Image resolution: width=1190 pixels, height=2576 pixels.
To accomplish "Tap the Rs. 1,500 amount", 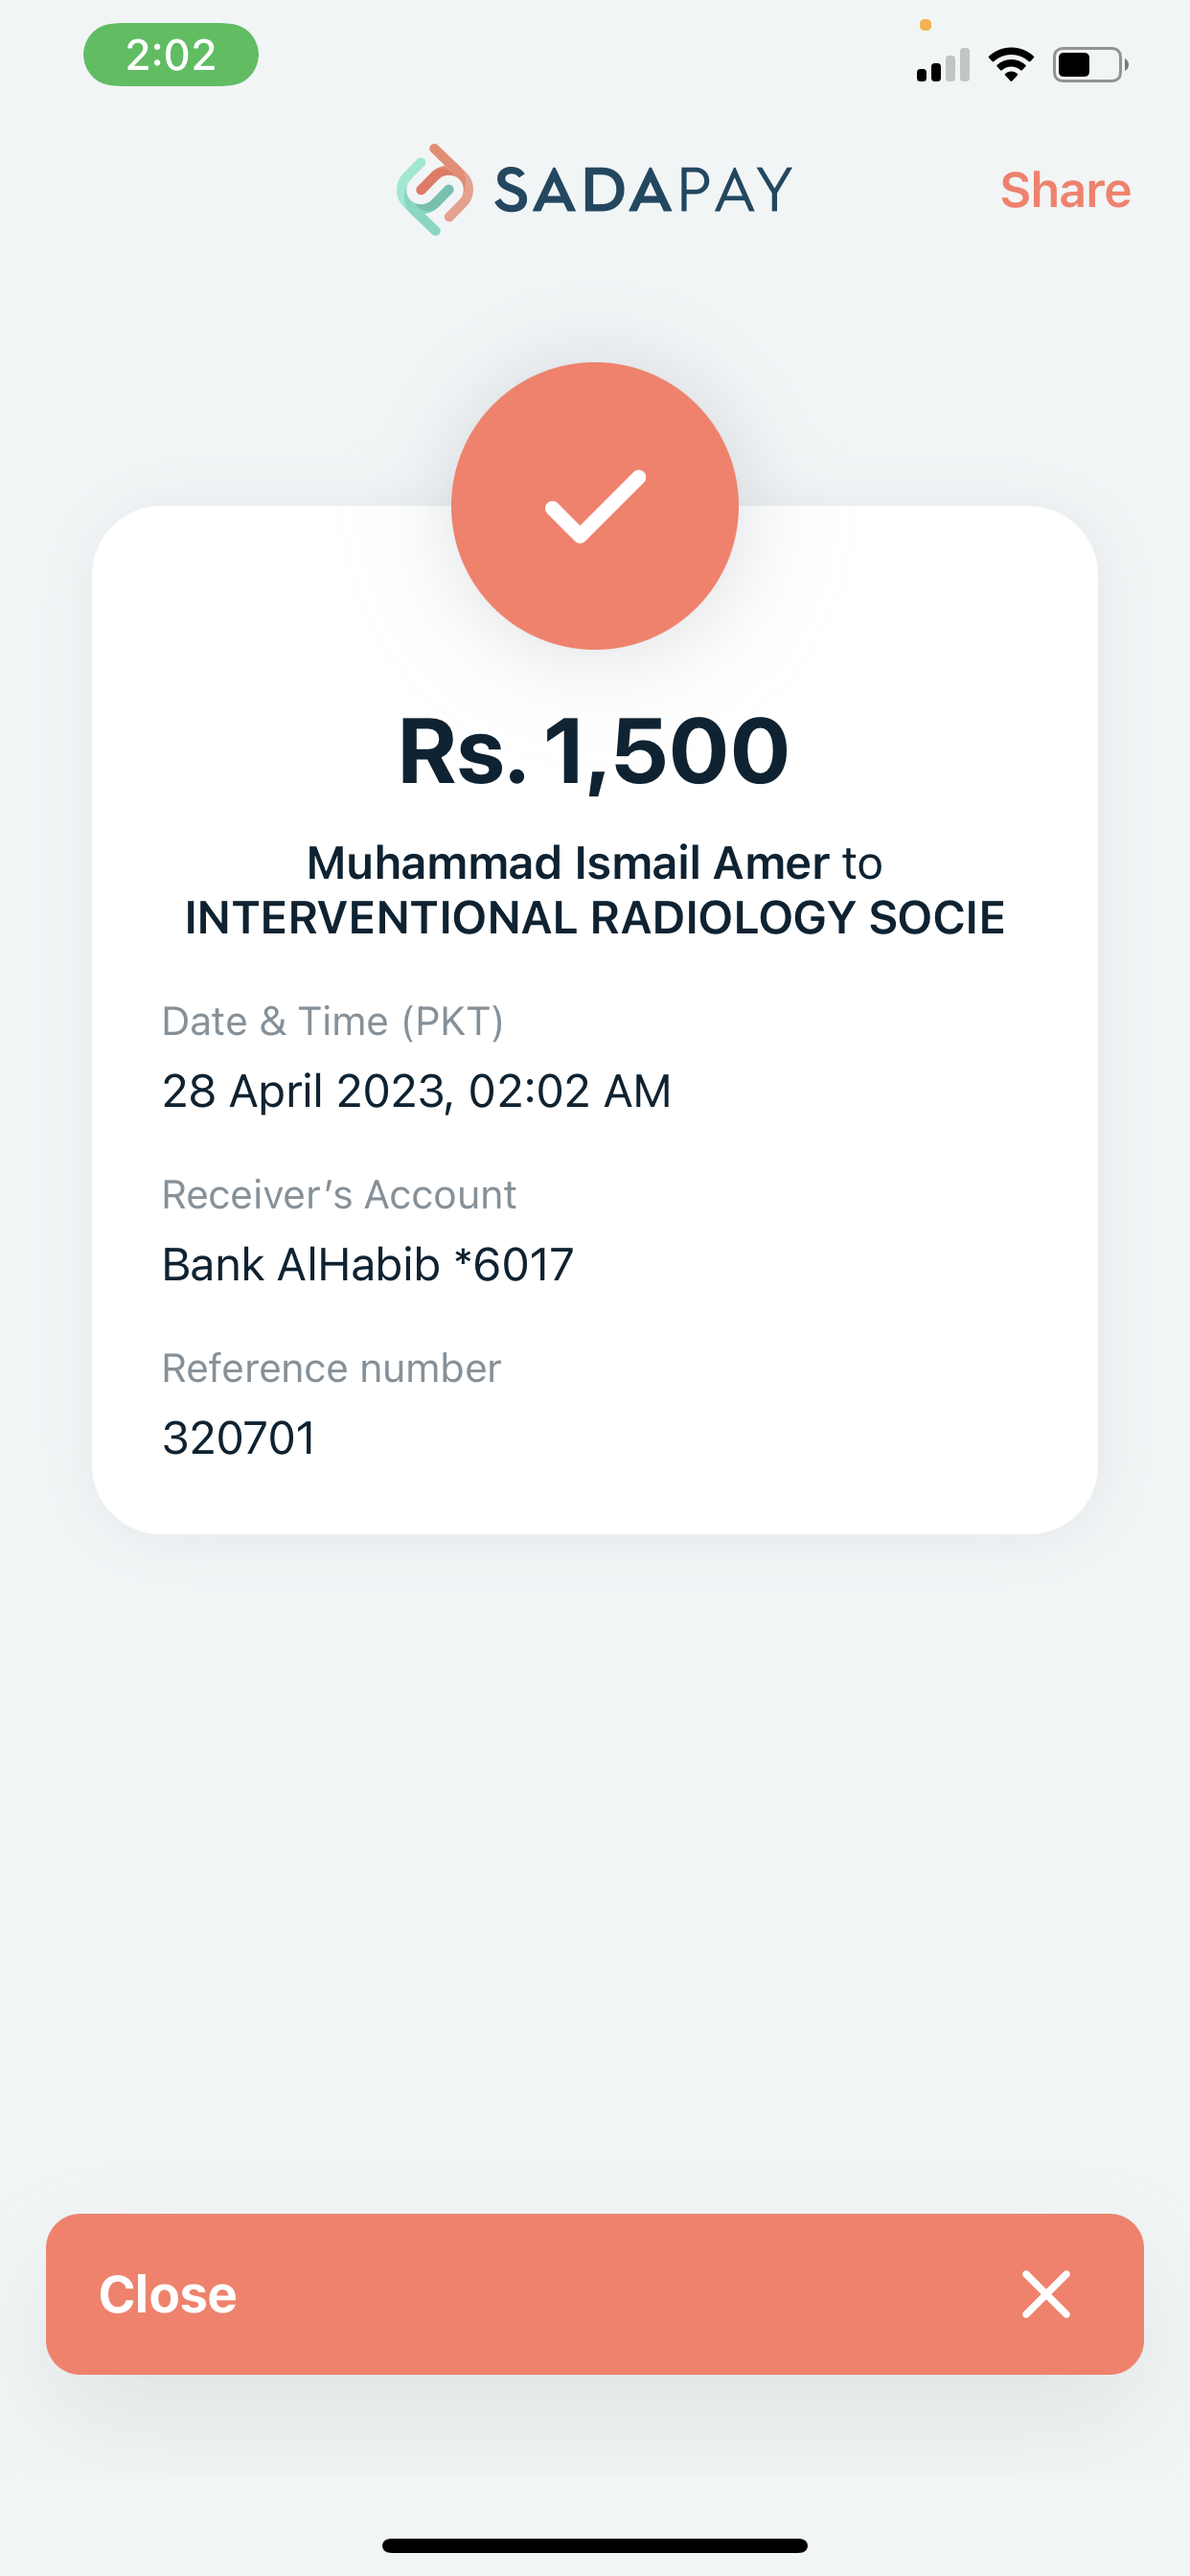I will pyautogui.click(x=594, y=751).
